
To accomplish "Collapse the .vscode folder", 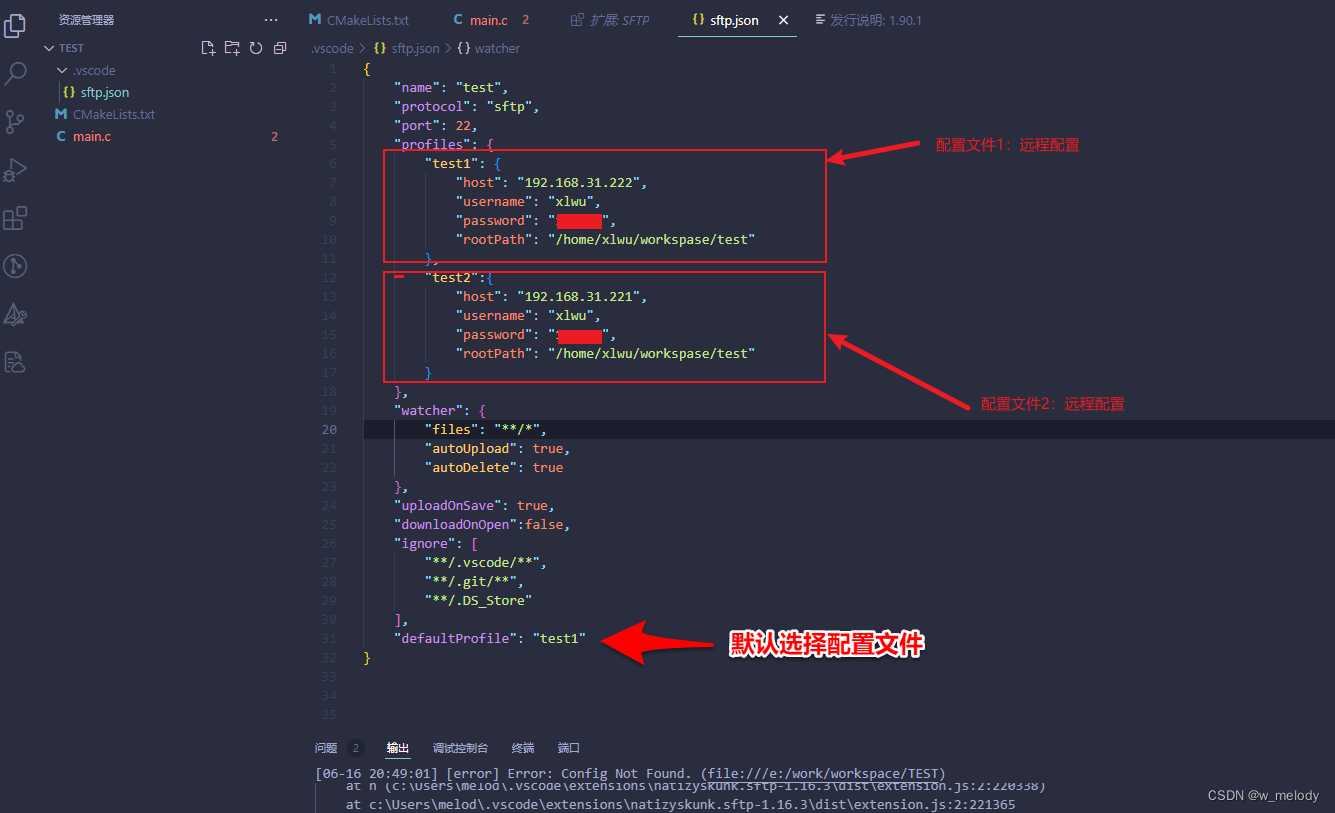I will [60, 70].
